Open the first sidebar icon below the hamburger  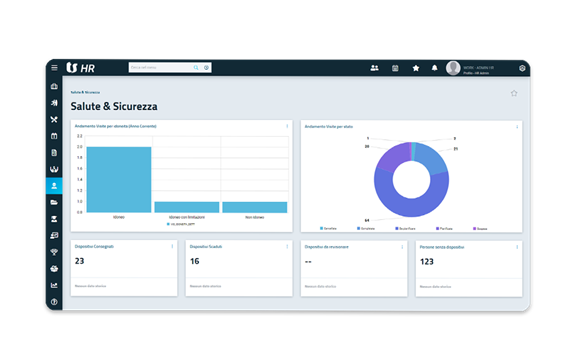click(54, 86)
